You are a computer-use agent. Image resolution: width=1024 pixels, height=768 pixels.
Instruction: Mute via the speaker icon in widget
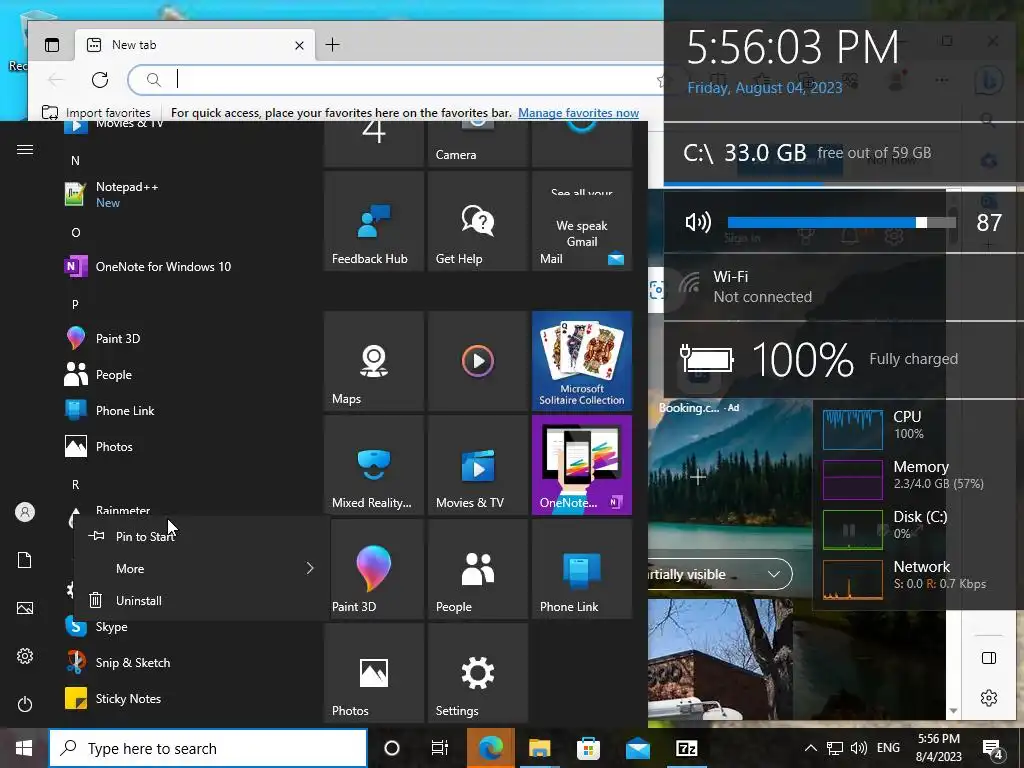tap(697, 223)
